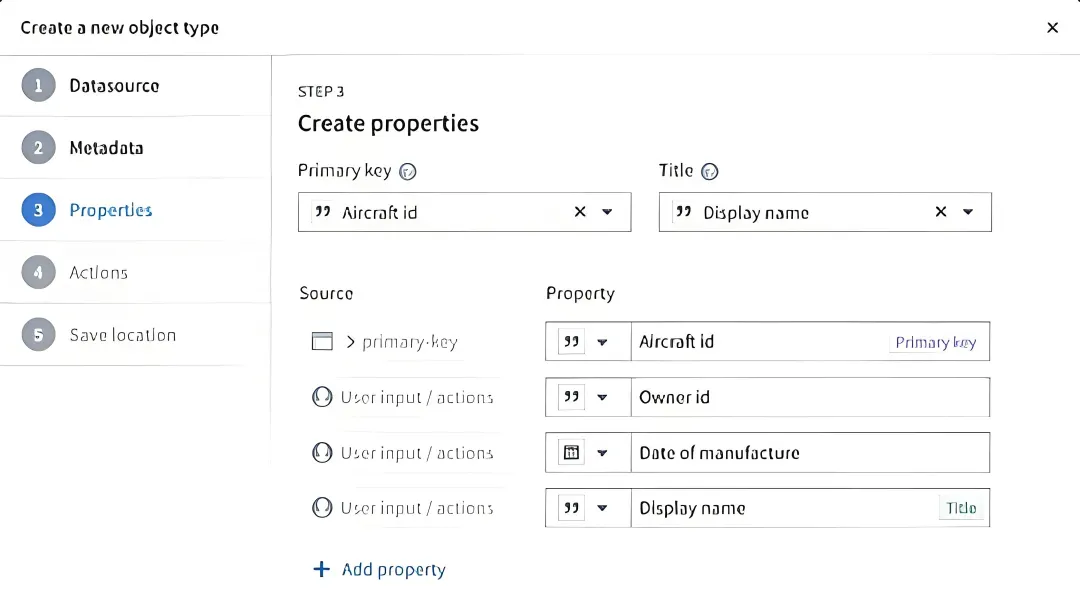Open the Primary key dropdown arrow

pyautogui.click(x=607, y=212)
